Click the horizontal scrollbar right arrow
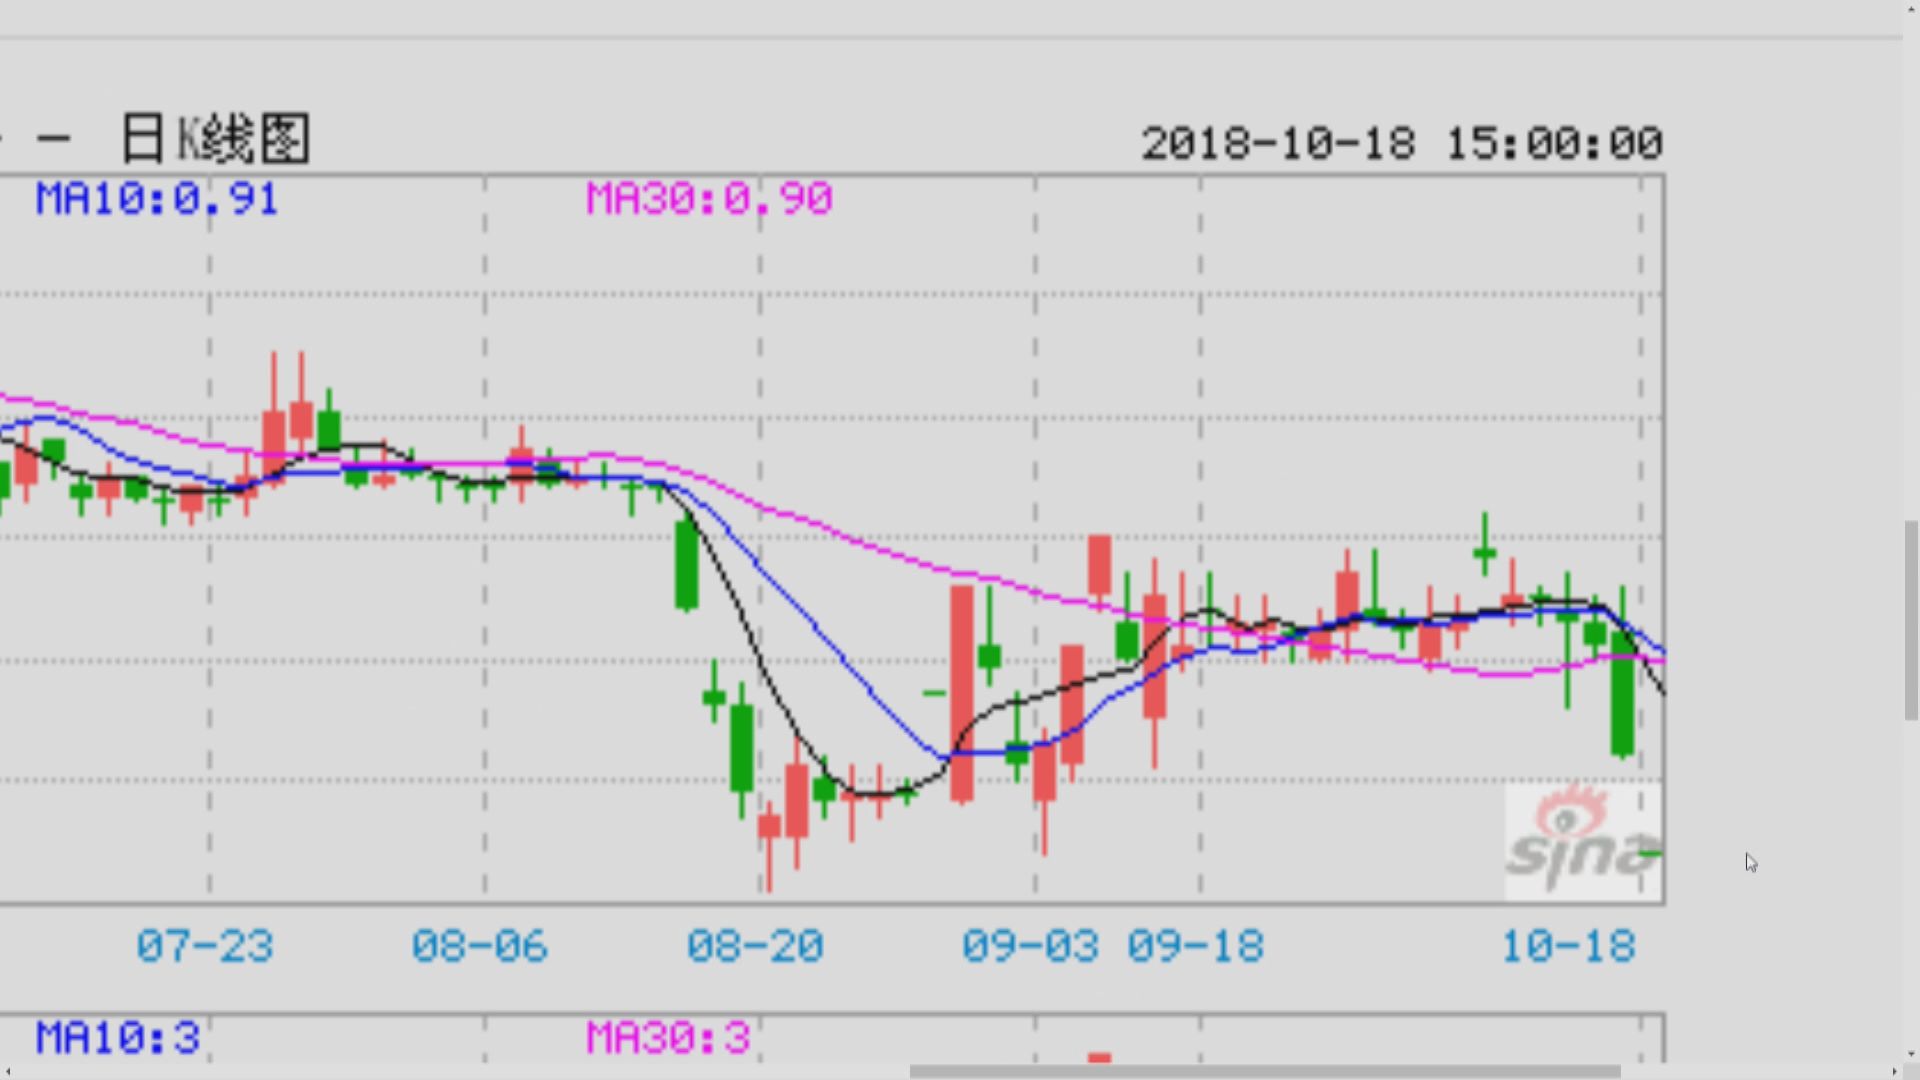This screenshot has height=1080, width=1920. 1893,1071
